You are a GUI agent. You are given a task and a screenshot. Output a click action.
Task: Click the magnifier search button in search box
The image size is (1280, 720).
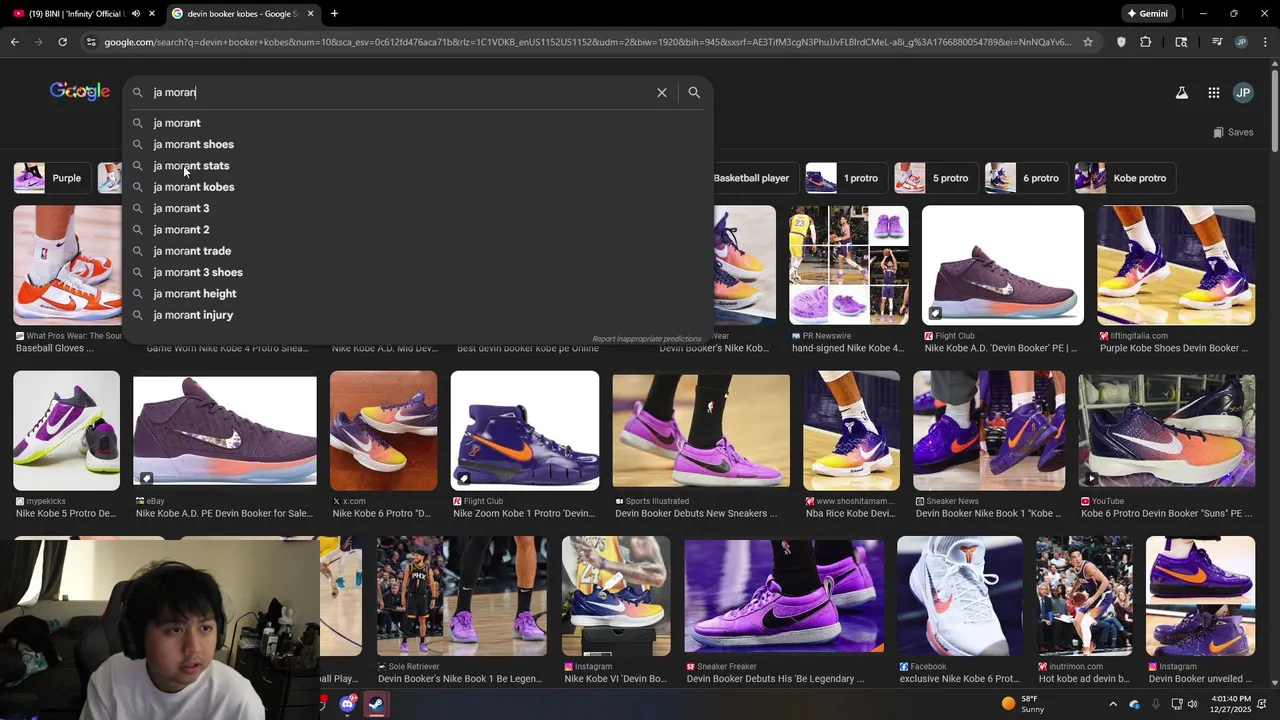tap(694, 92)
